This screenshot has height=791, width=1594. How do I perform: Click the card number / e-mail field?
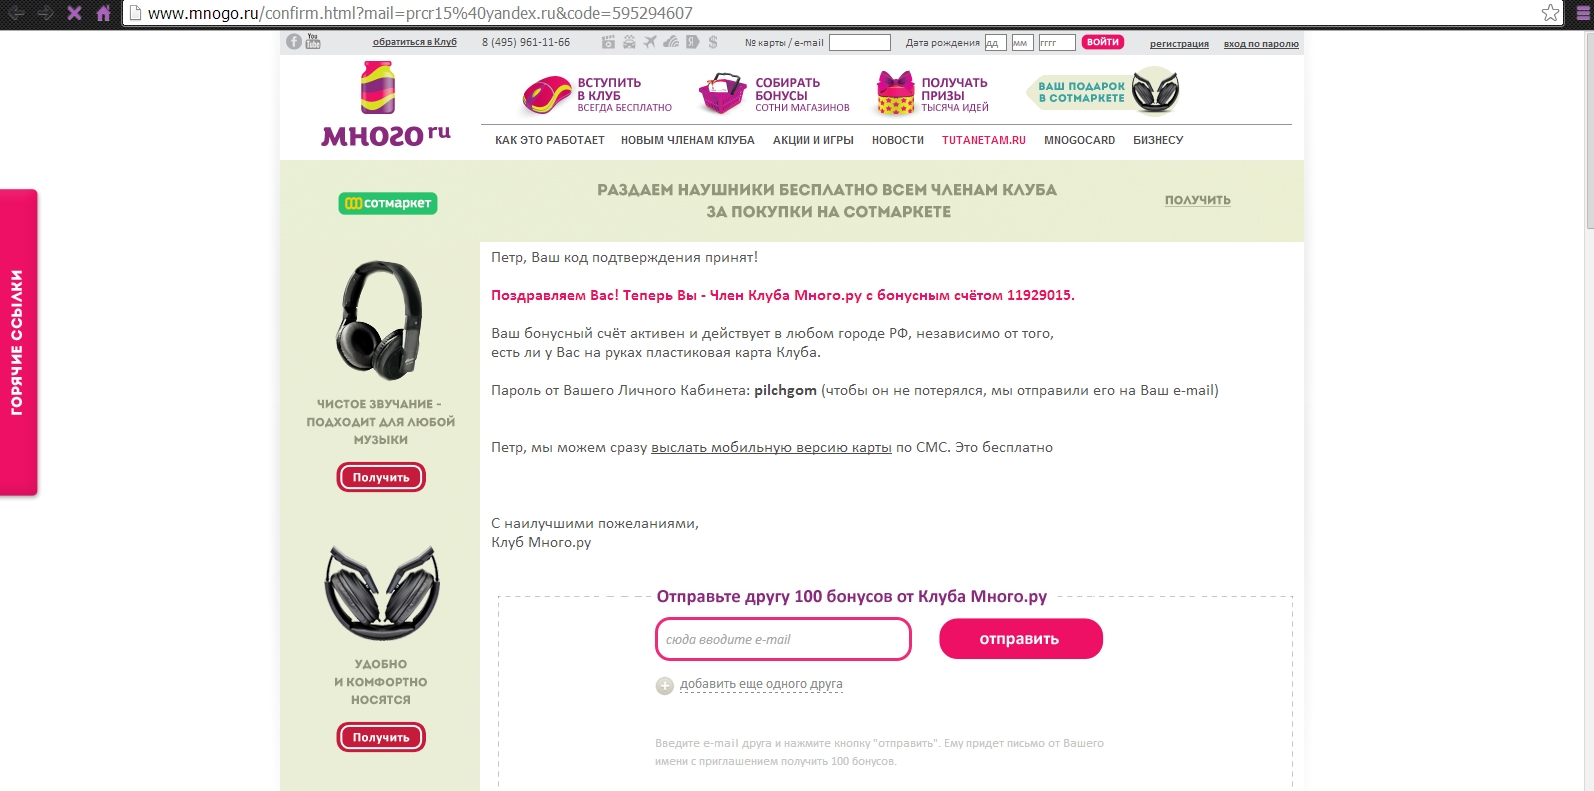point(859,42)
